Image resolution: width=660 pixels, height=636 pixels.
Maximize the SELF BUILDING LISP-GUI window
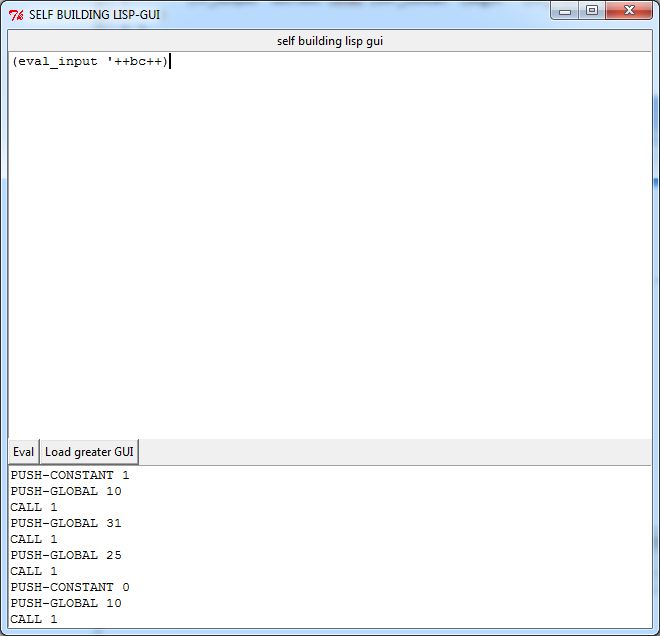click(592, 11)
